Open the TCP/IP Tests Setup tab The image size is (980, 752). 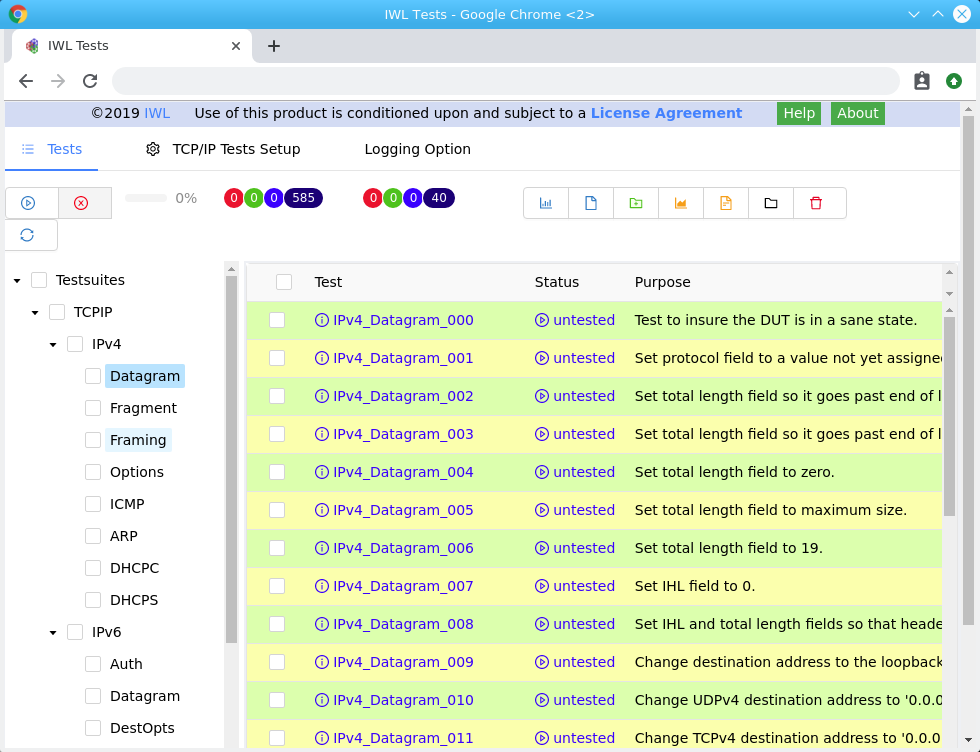(x=237, y=148)
